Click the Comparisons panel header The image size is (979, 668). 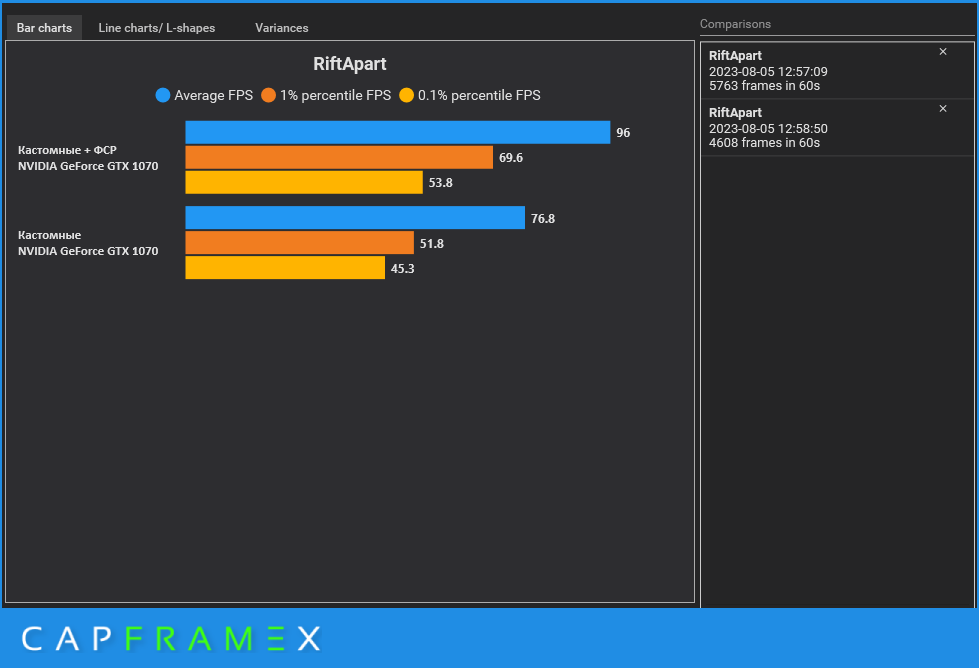tap(735, 24)
